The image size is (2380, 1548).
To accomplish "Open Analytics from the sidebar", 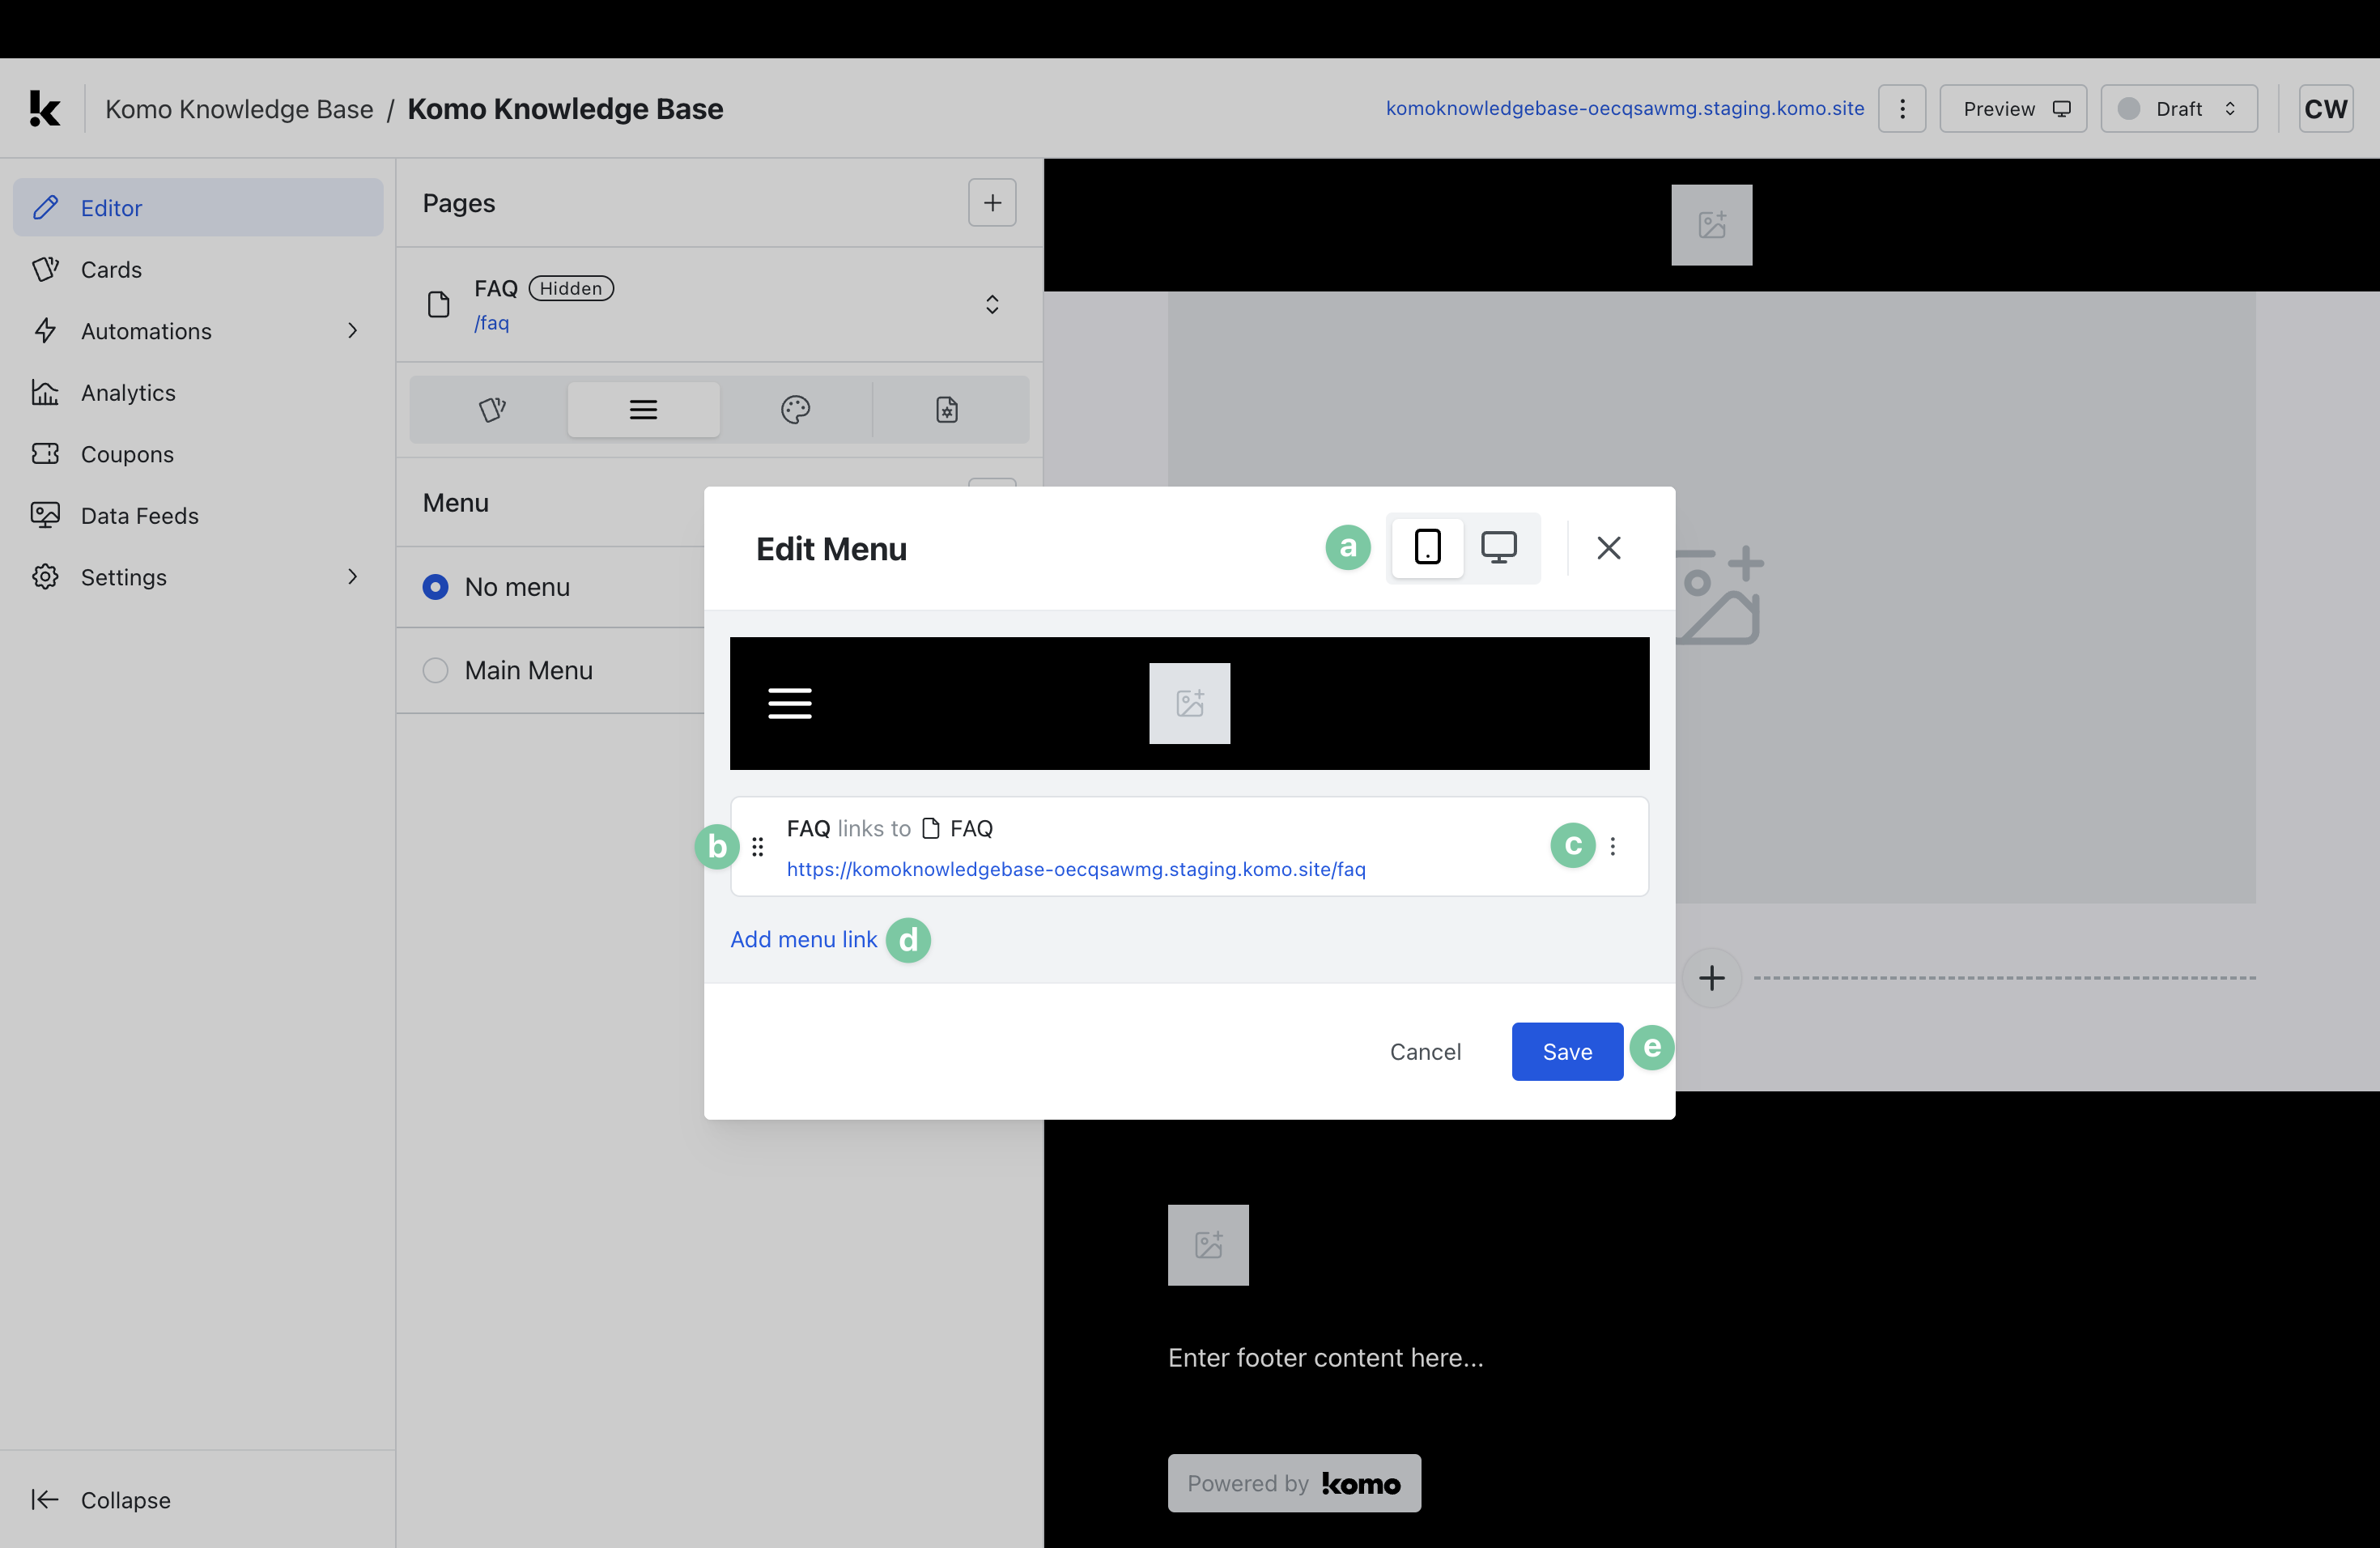I will pos(128,392).
